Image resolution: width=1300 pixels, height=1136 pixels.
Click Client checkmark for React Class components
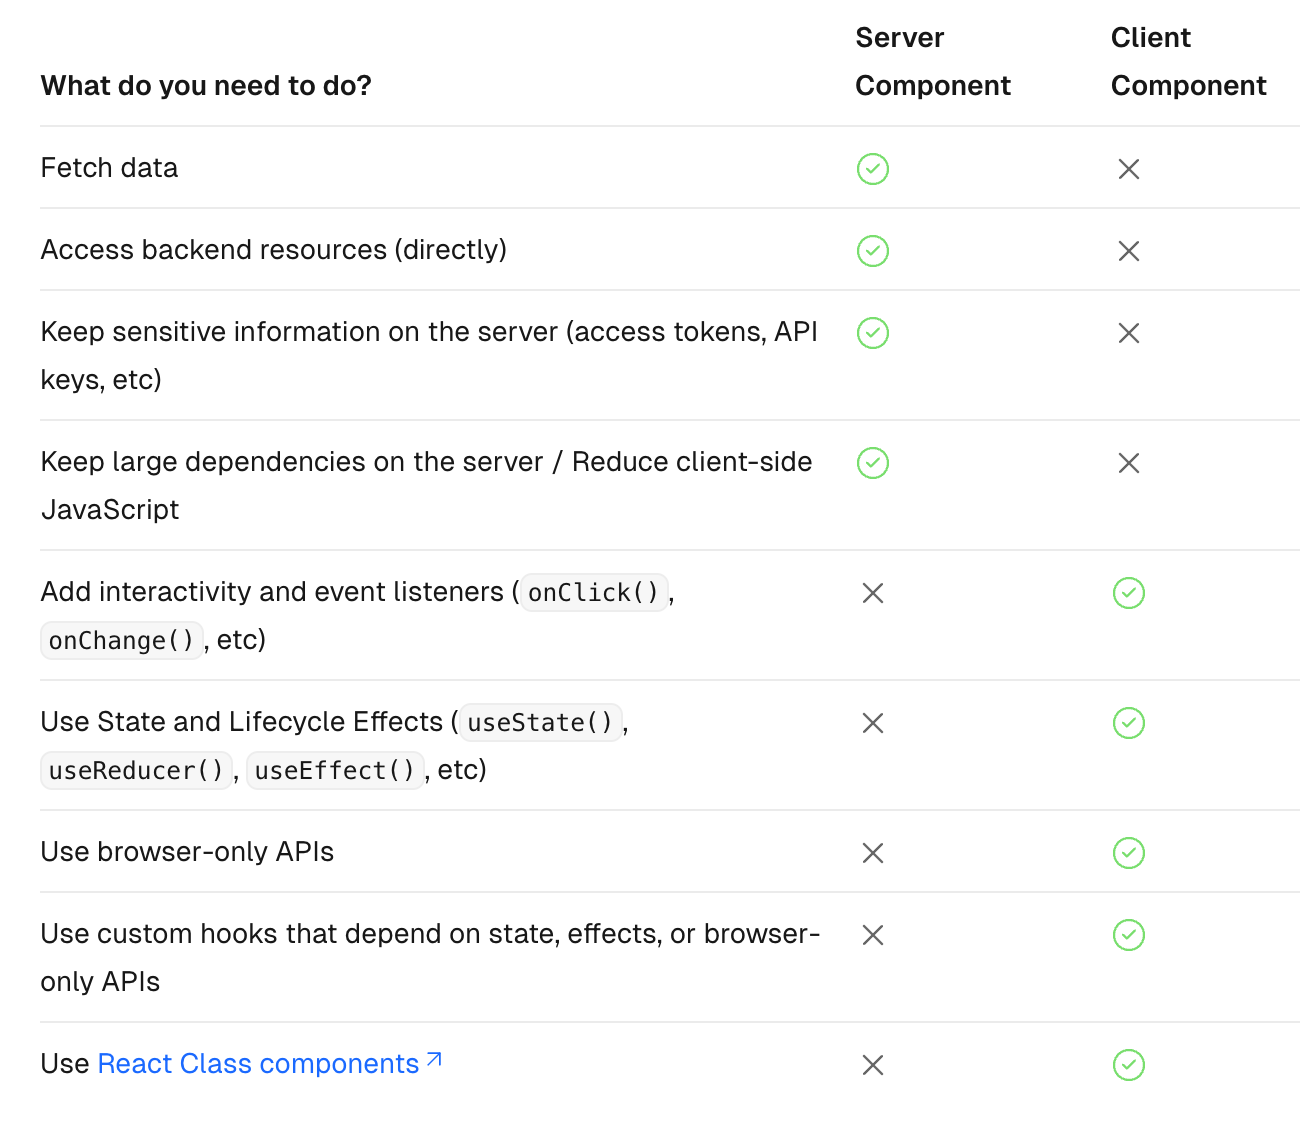[1128, 1065]
